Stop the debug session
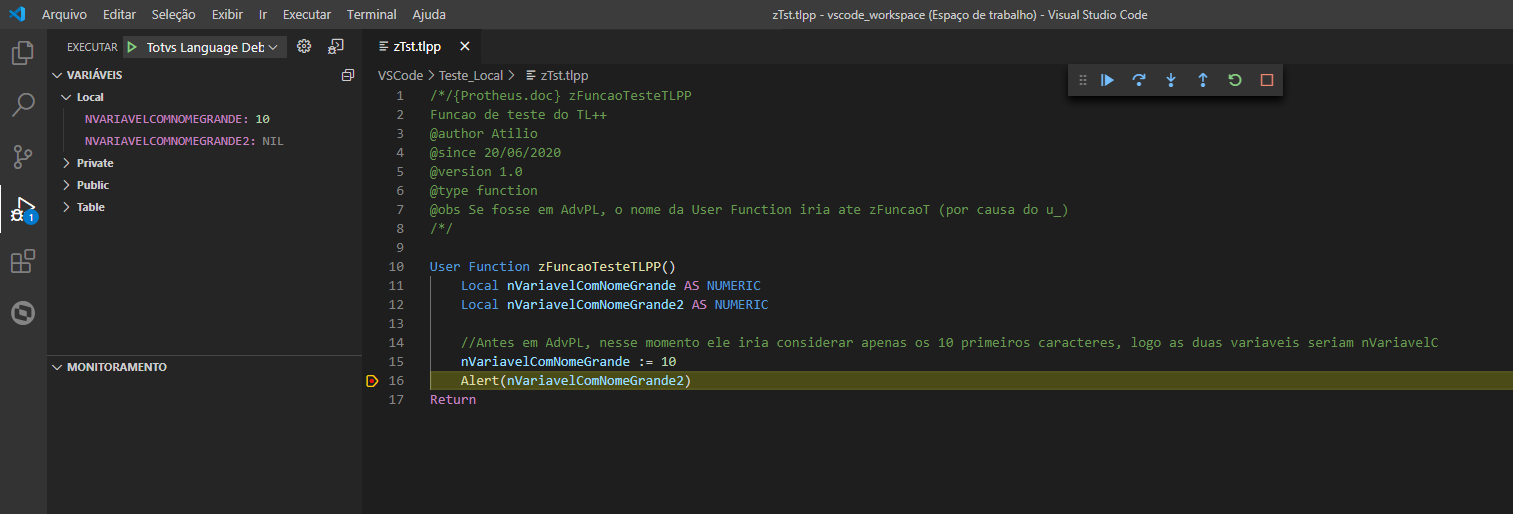The height and width of the screenshot is (514, 1513). click(1266, 80)
